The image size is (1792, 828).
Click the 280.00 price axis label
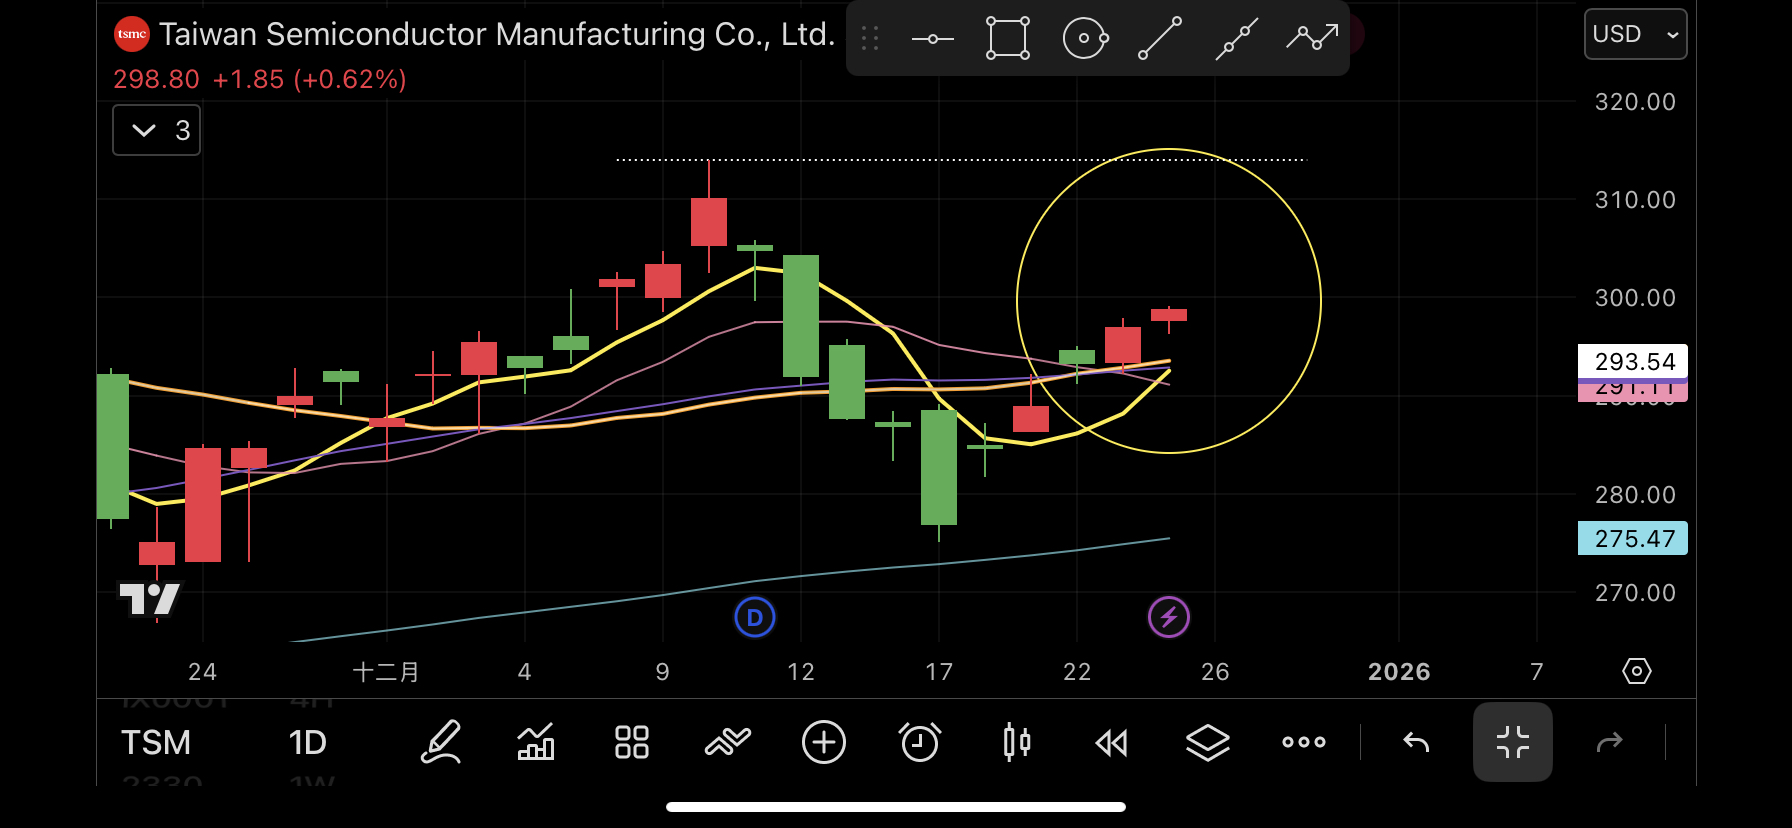[1635, 495]
